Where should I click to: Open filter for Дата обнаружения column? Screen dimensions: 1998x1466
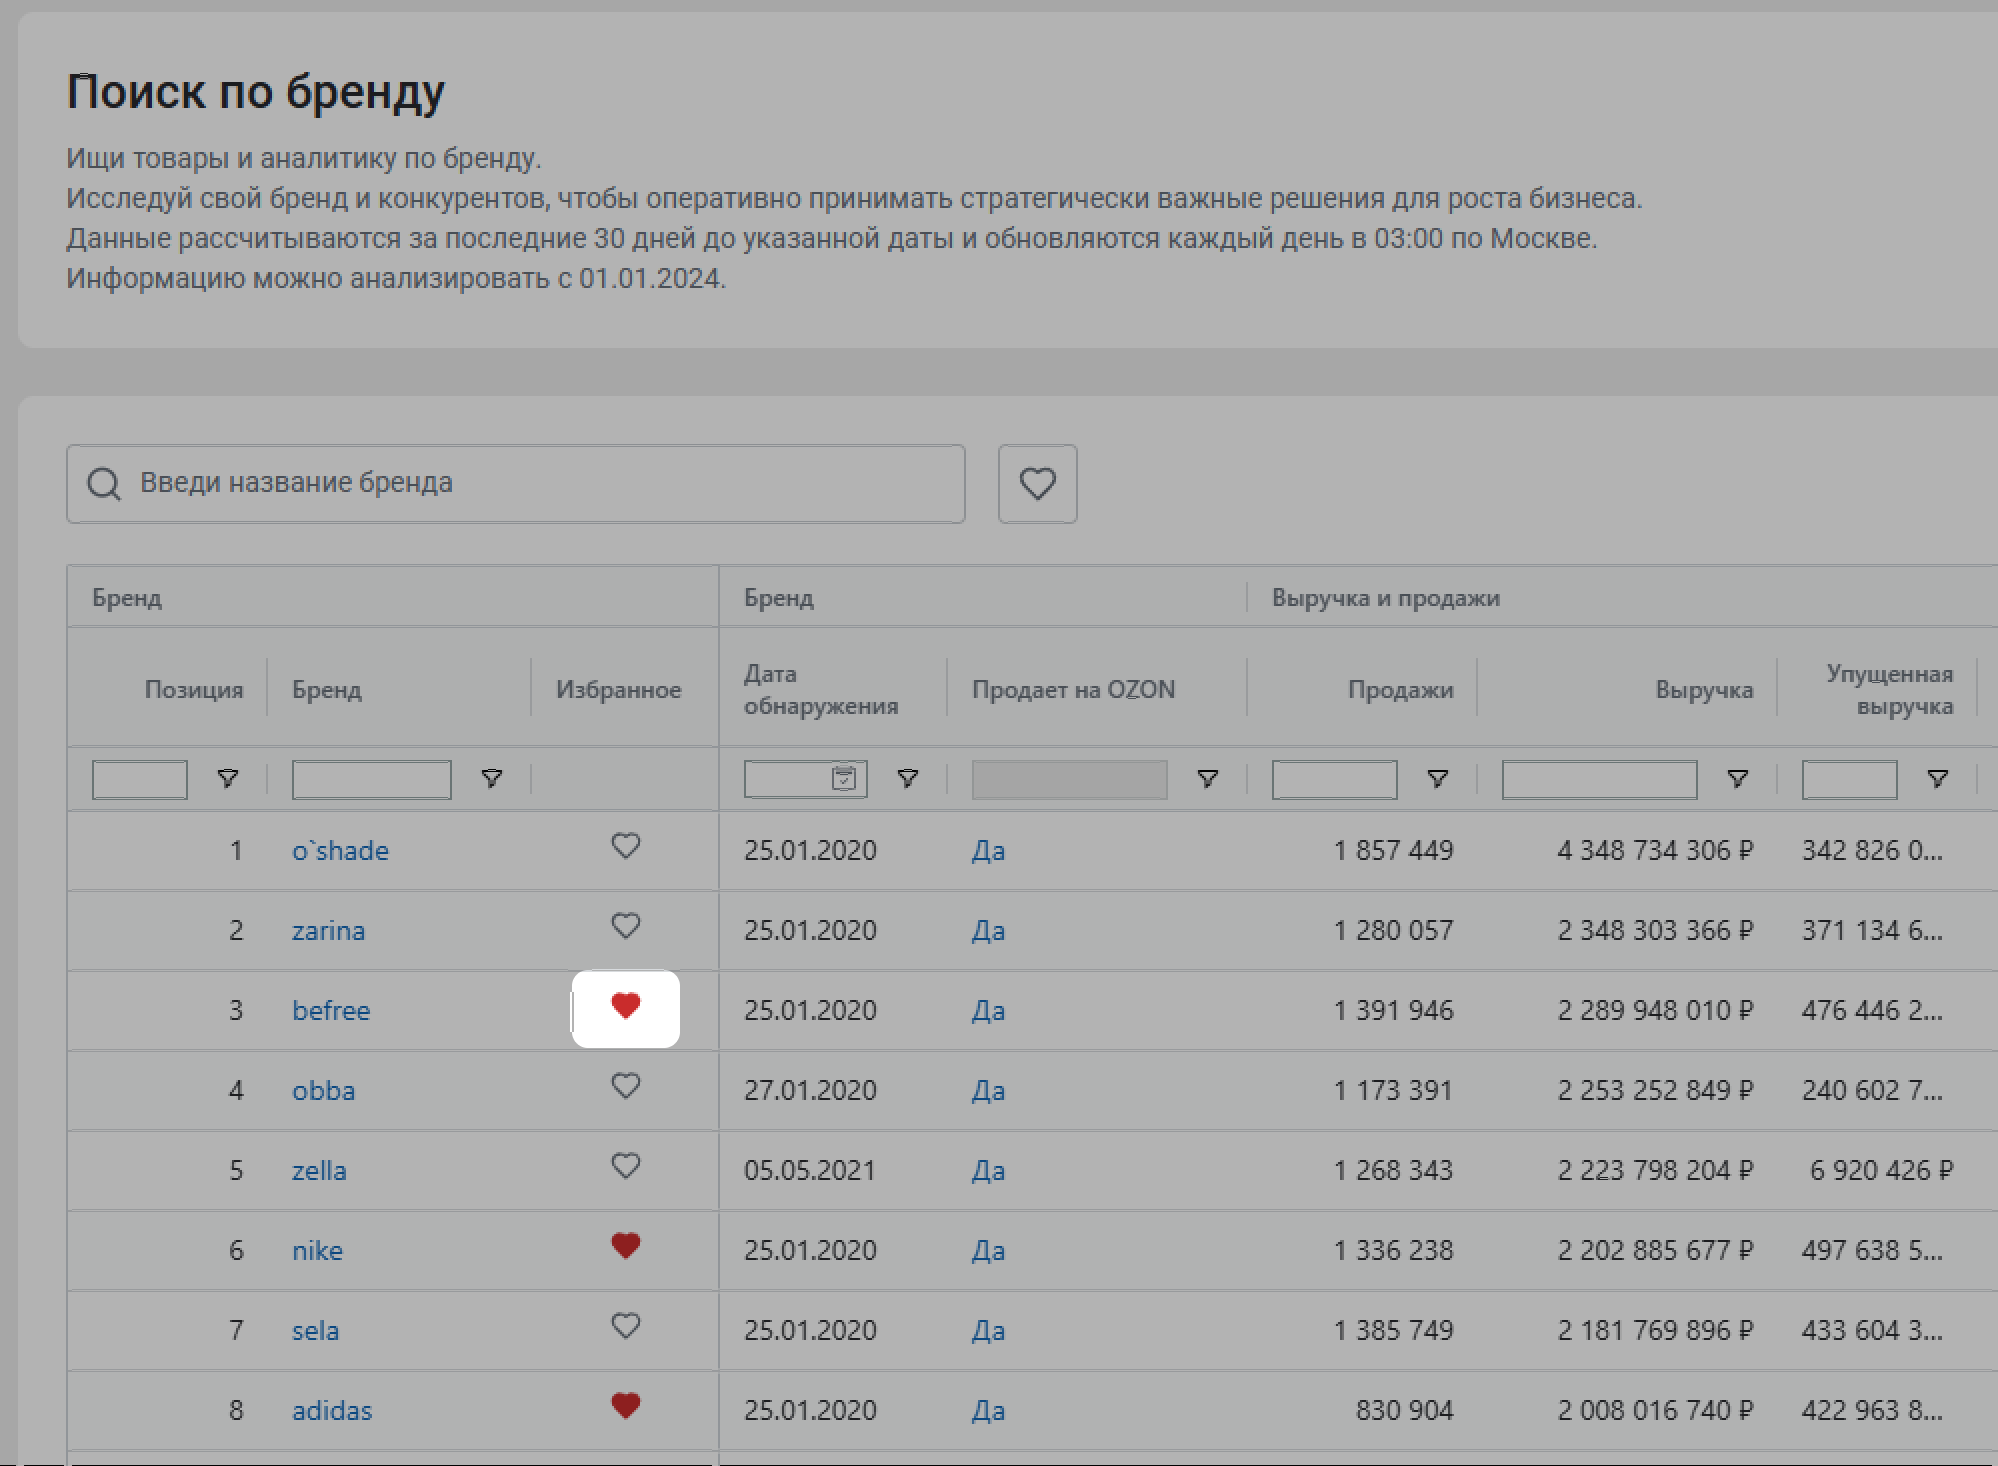click(908, 778)
